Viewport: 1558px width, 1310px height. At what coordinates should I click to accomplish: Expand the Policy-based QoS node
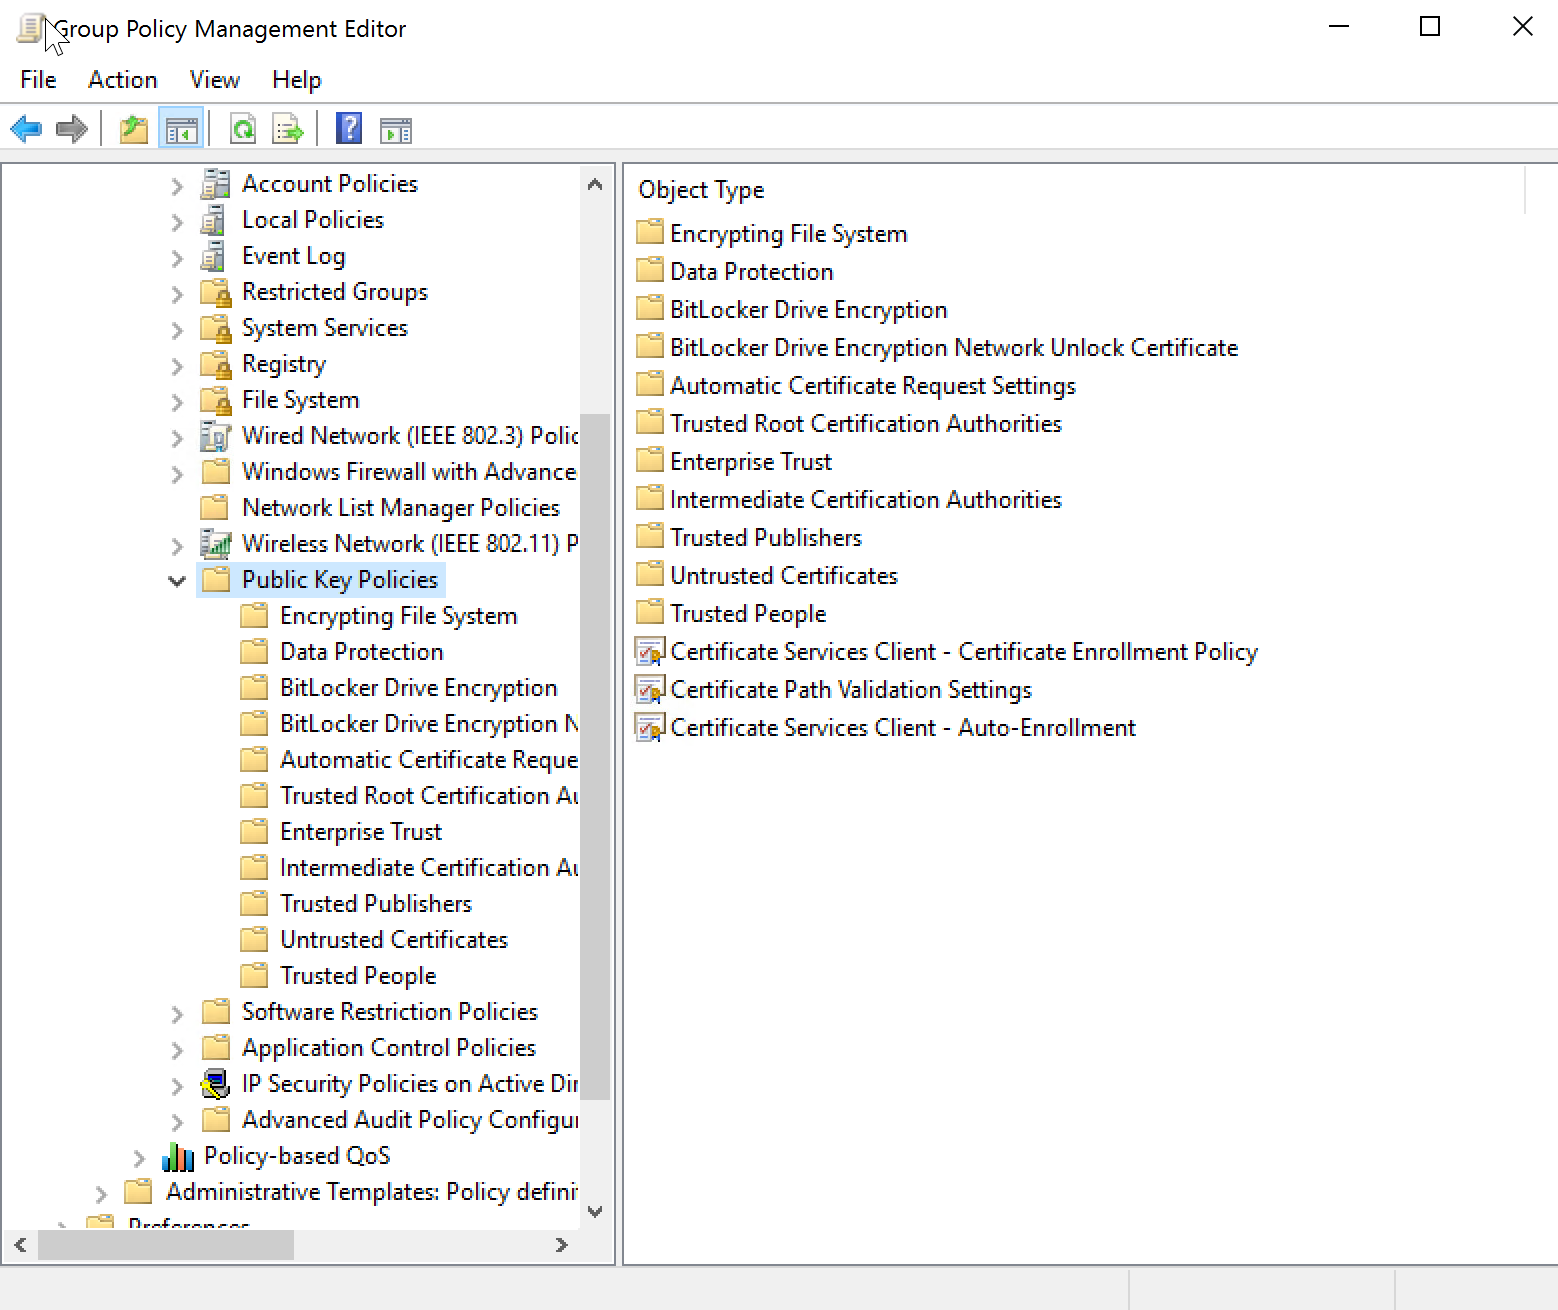139,1157
